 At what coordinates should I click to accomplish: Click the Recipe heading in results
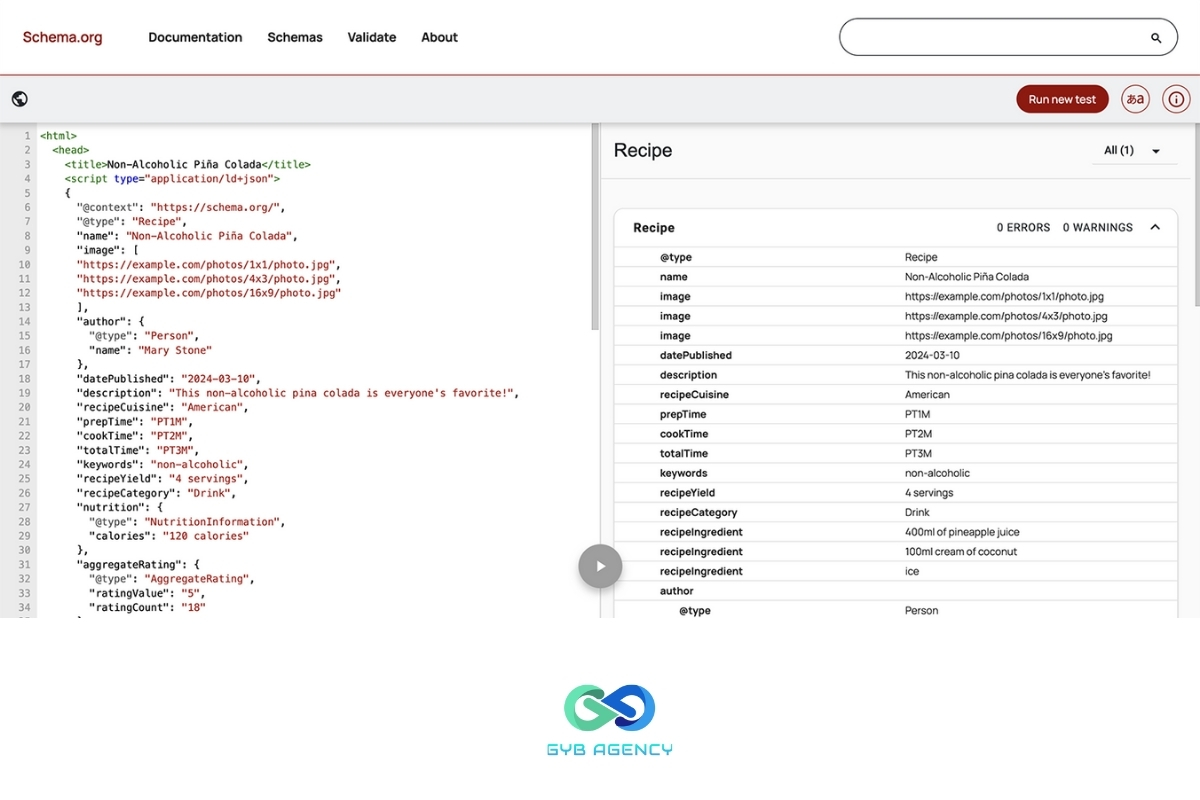643,150
